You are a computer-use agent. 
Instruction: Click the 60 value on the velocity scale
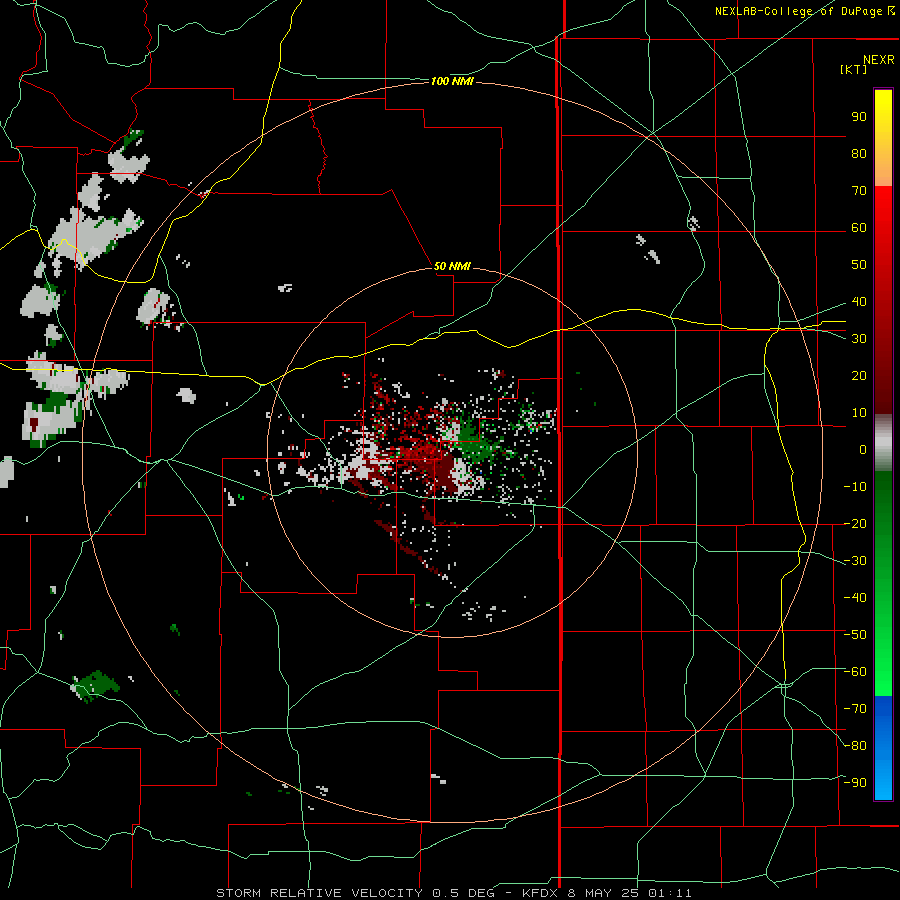[x=859, y=228]
